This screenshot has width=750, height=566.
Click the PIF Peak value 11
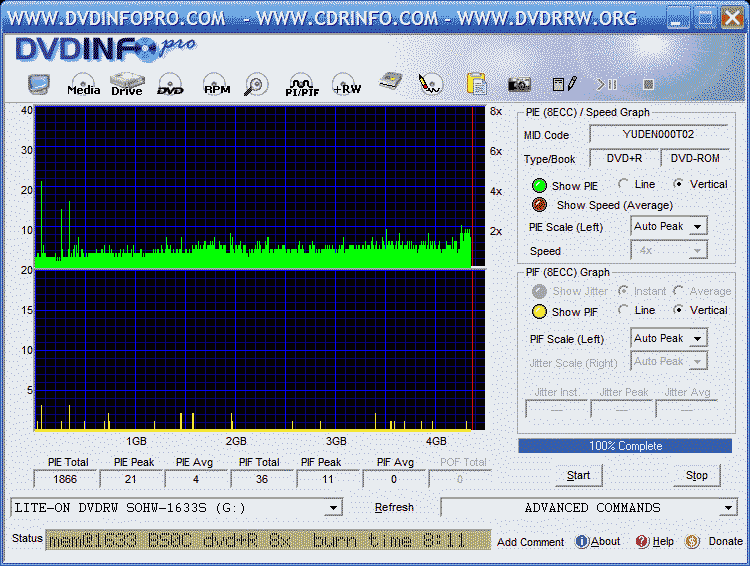(x=328, y=479)
